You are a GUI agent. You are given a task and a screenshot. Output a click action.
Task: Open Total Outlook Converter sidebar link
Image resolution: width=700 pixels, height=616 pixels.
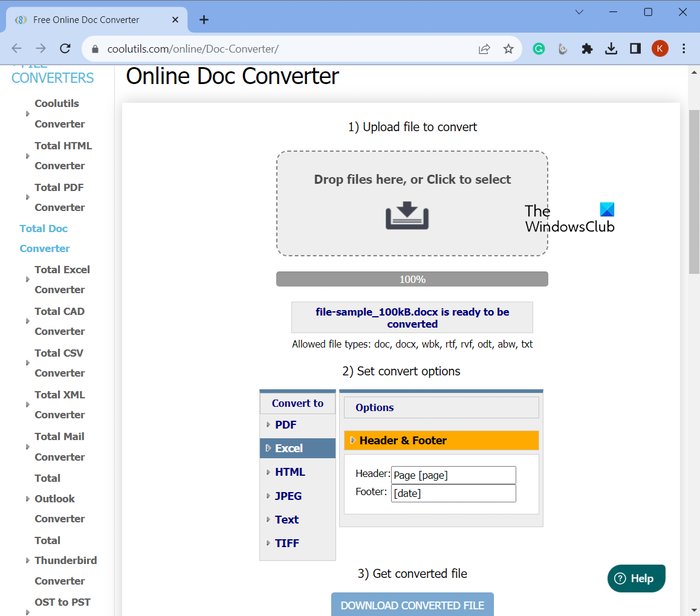[59, 499]
